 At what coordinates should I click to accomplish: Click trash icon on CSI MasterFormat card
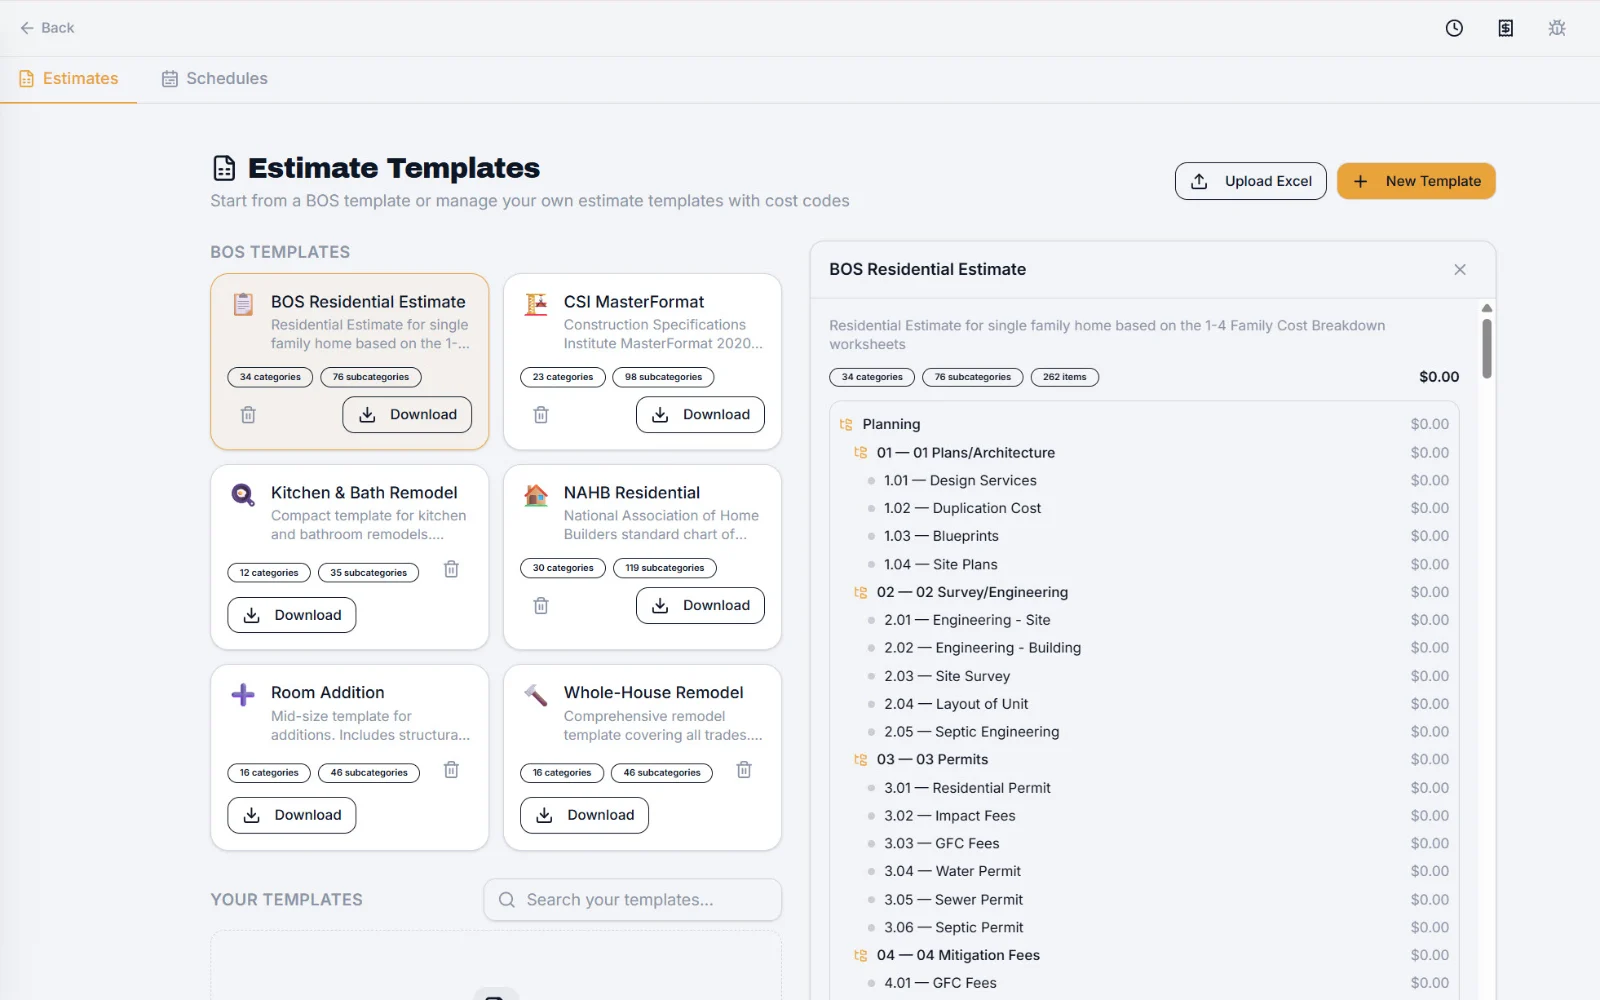click(x=541, y=414)
